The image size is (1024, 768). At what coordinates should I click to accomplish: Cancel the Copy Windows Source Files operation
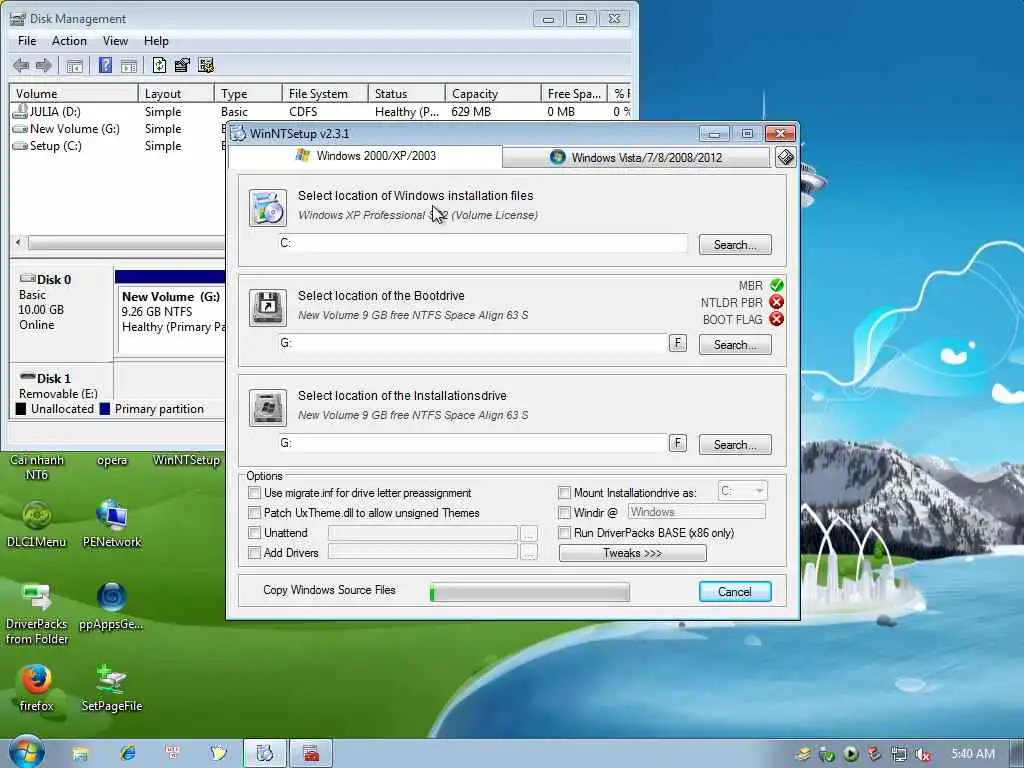[x=735, y=592]
